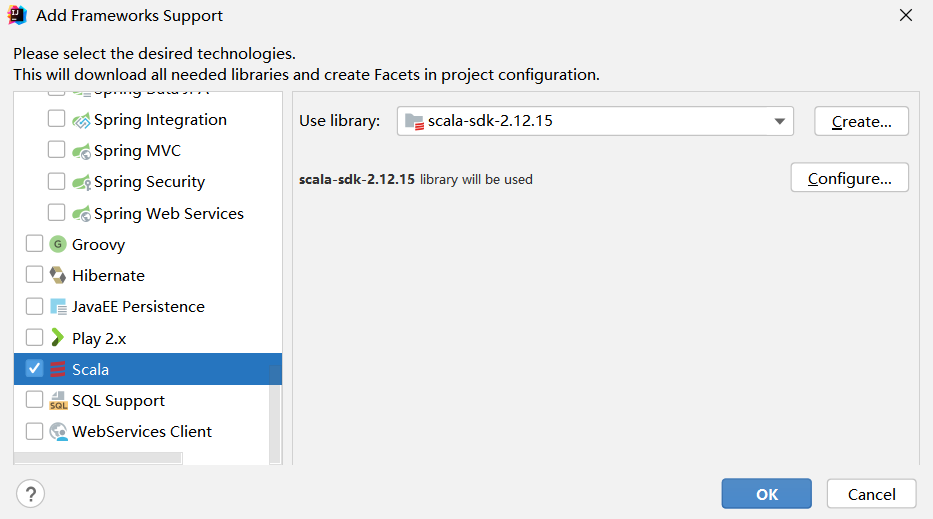Click the Play 2.x arrow icon
The height and width of the screenshot is (519, 933).
tap(58, 337)
